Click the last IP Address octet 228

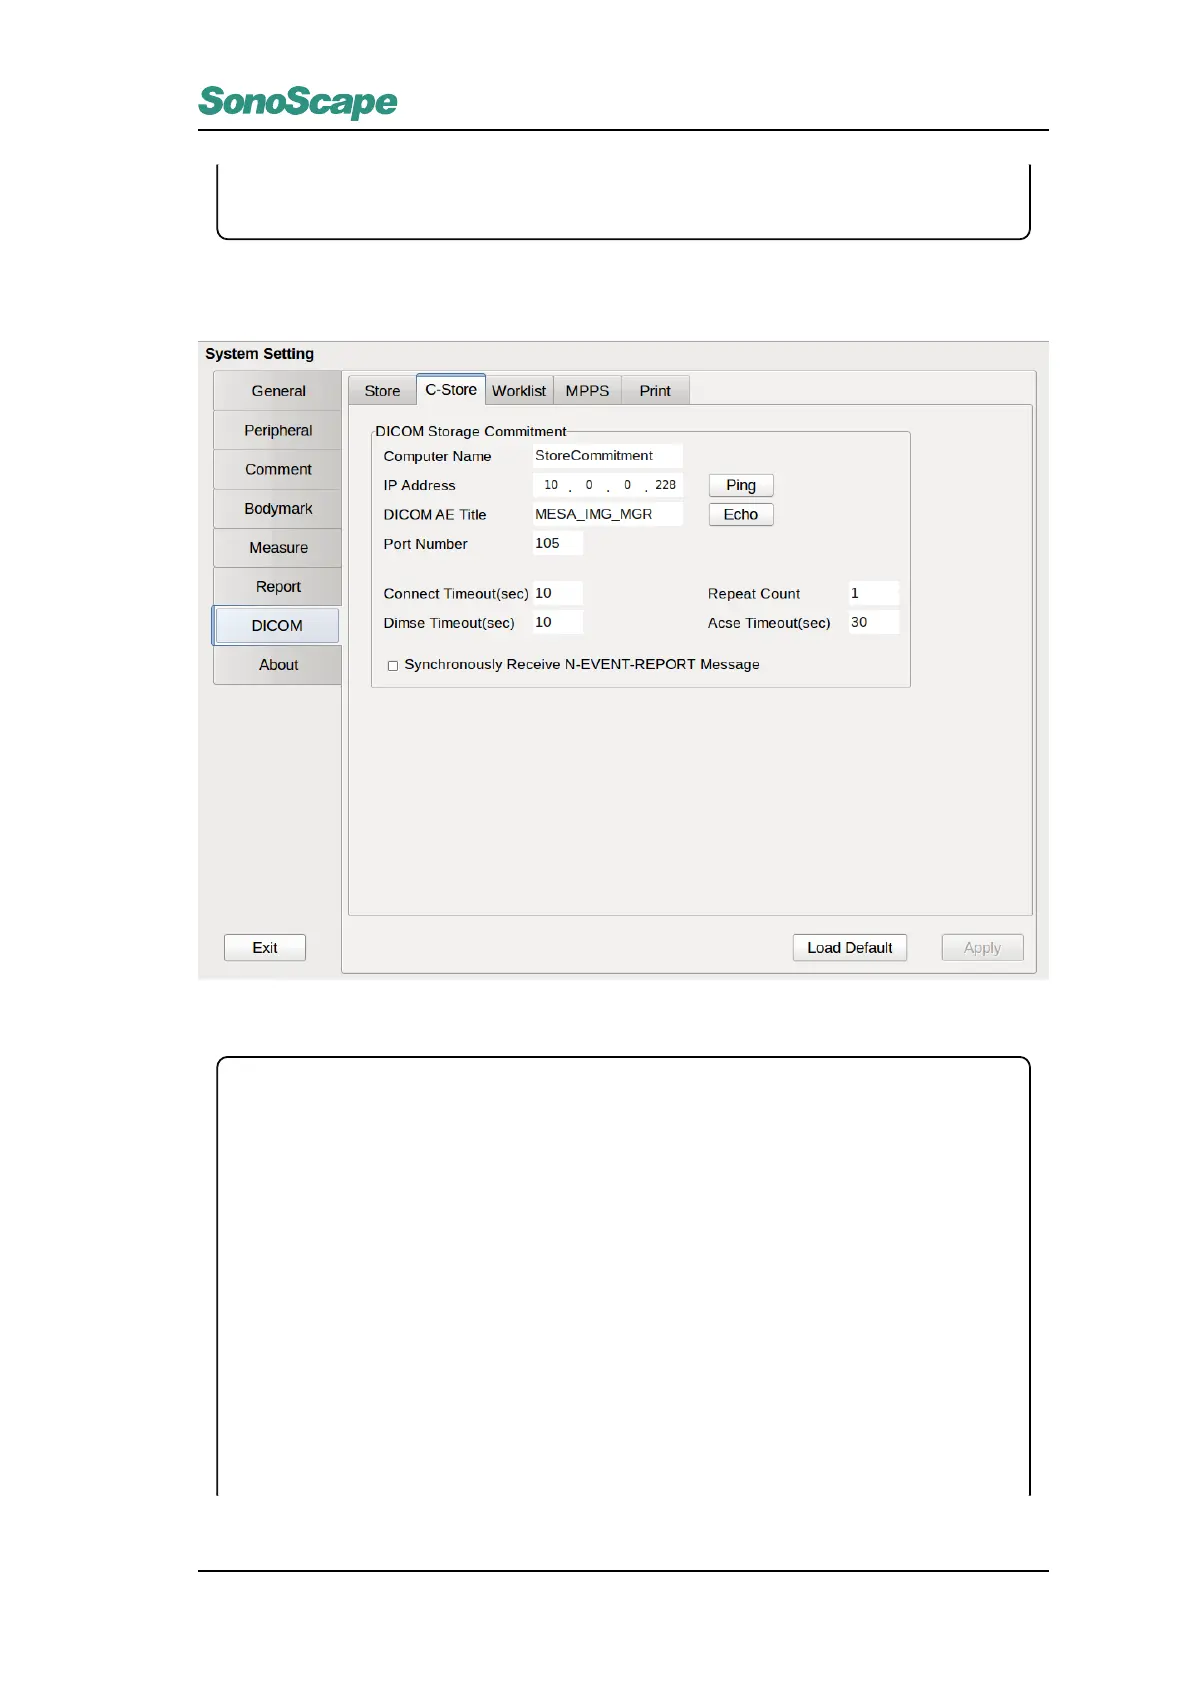tap(665, 485)
